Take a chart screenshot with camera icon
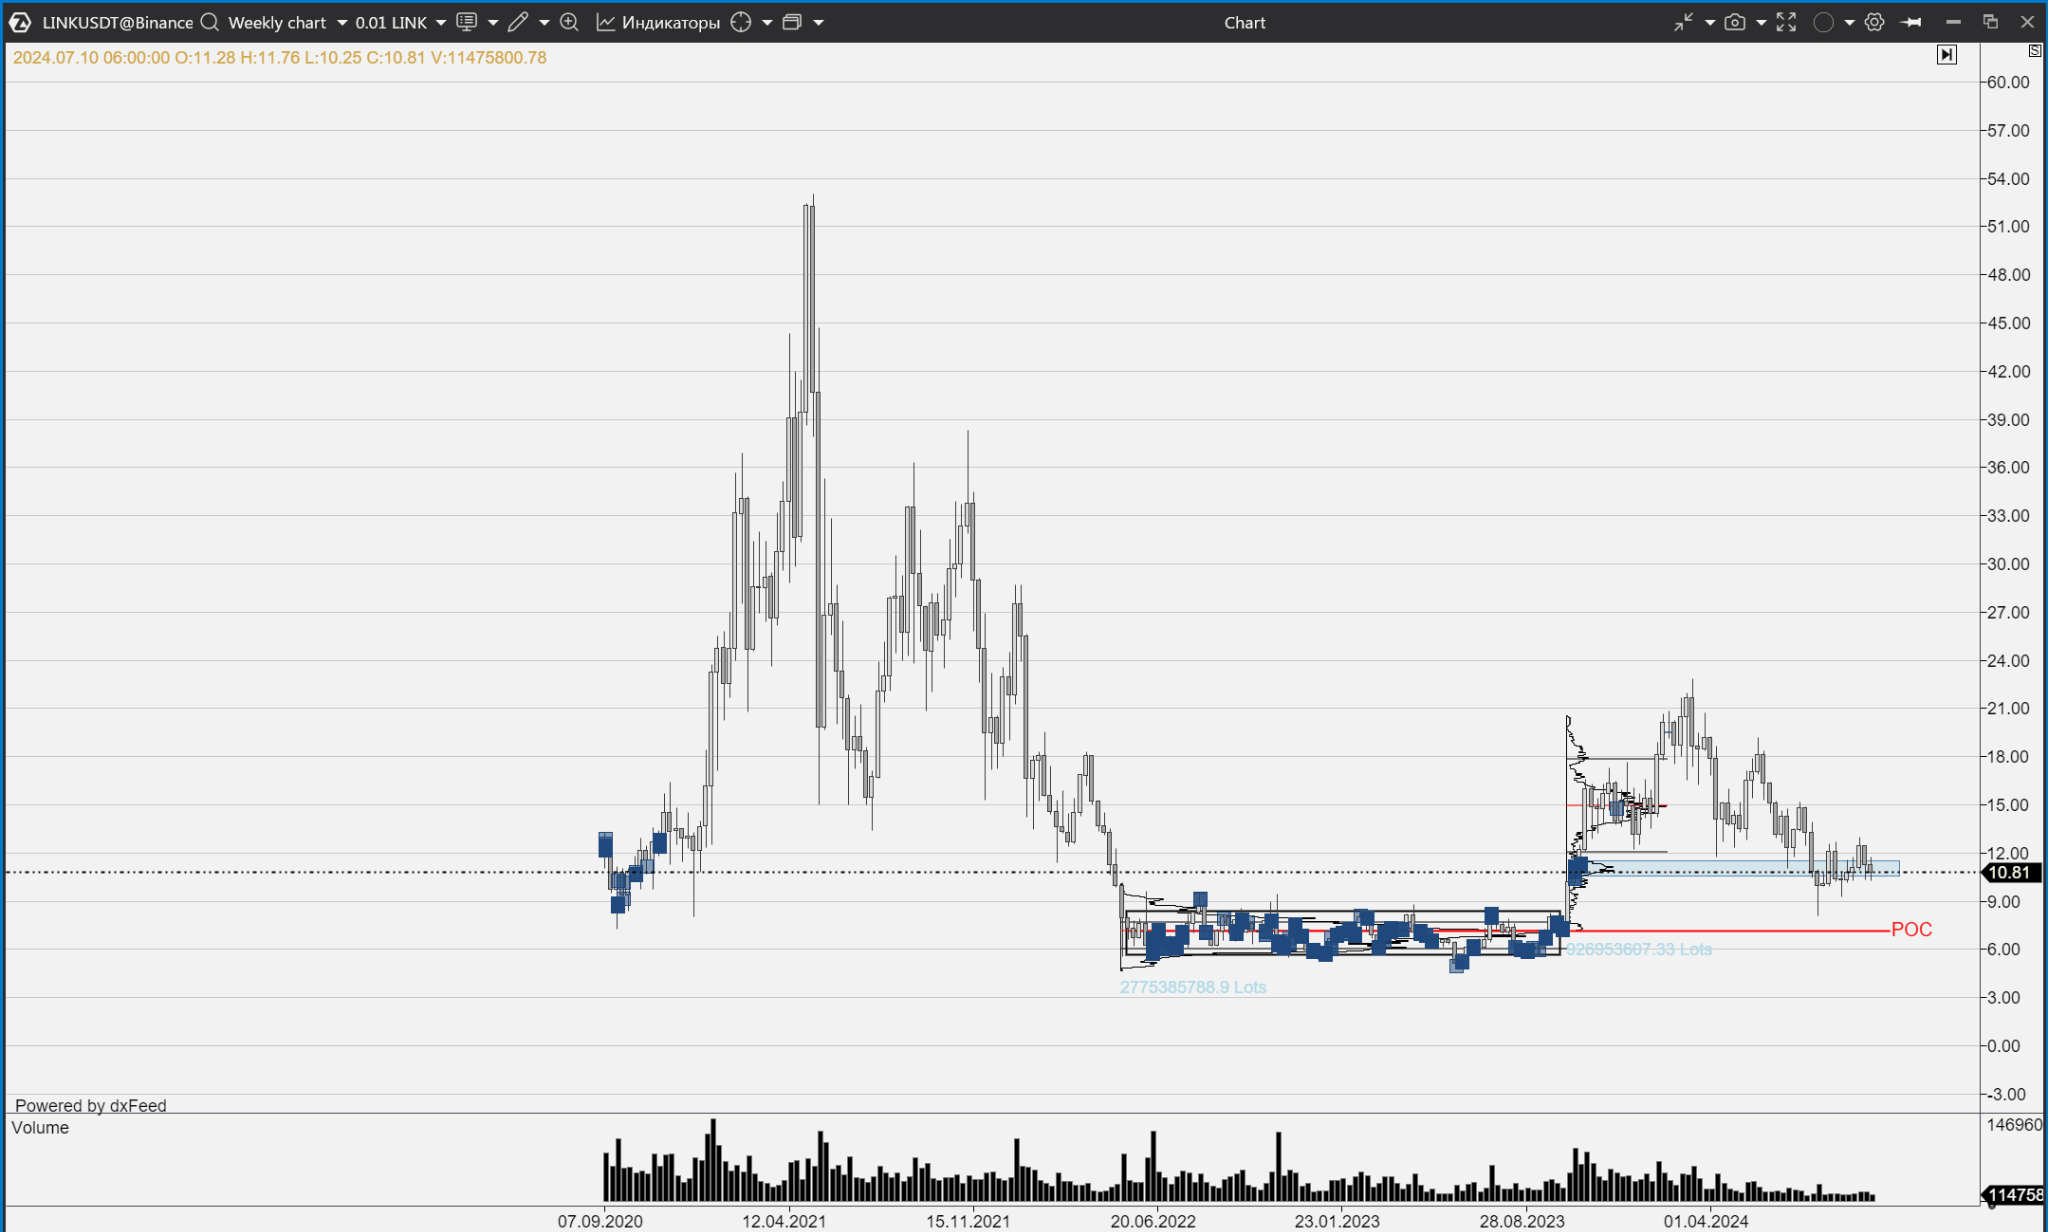Image resolution: width=2048 pixels, height=1232 pixels. 1735,22
